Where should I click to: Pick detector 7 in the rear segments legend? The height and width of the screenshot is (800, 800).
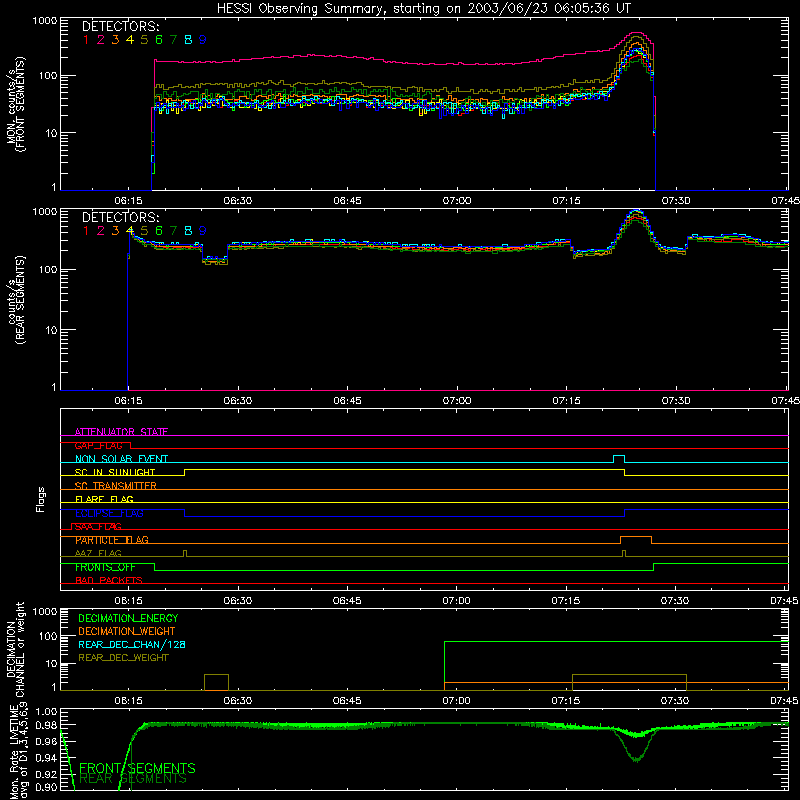[x=173, y=231]
